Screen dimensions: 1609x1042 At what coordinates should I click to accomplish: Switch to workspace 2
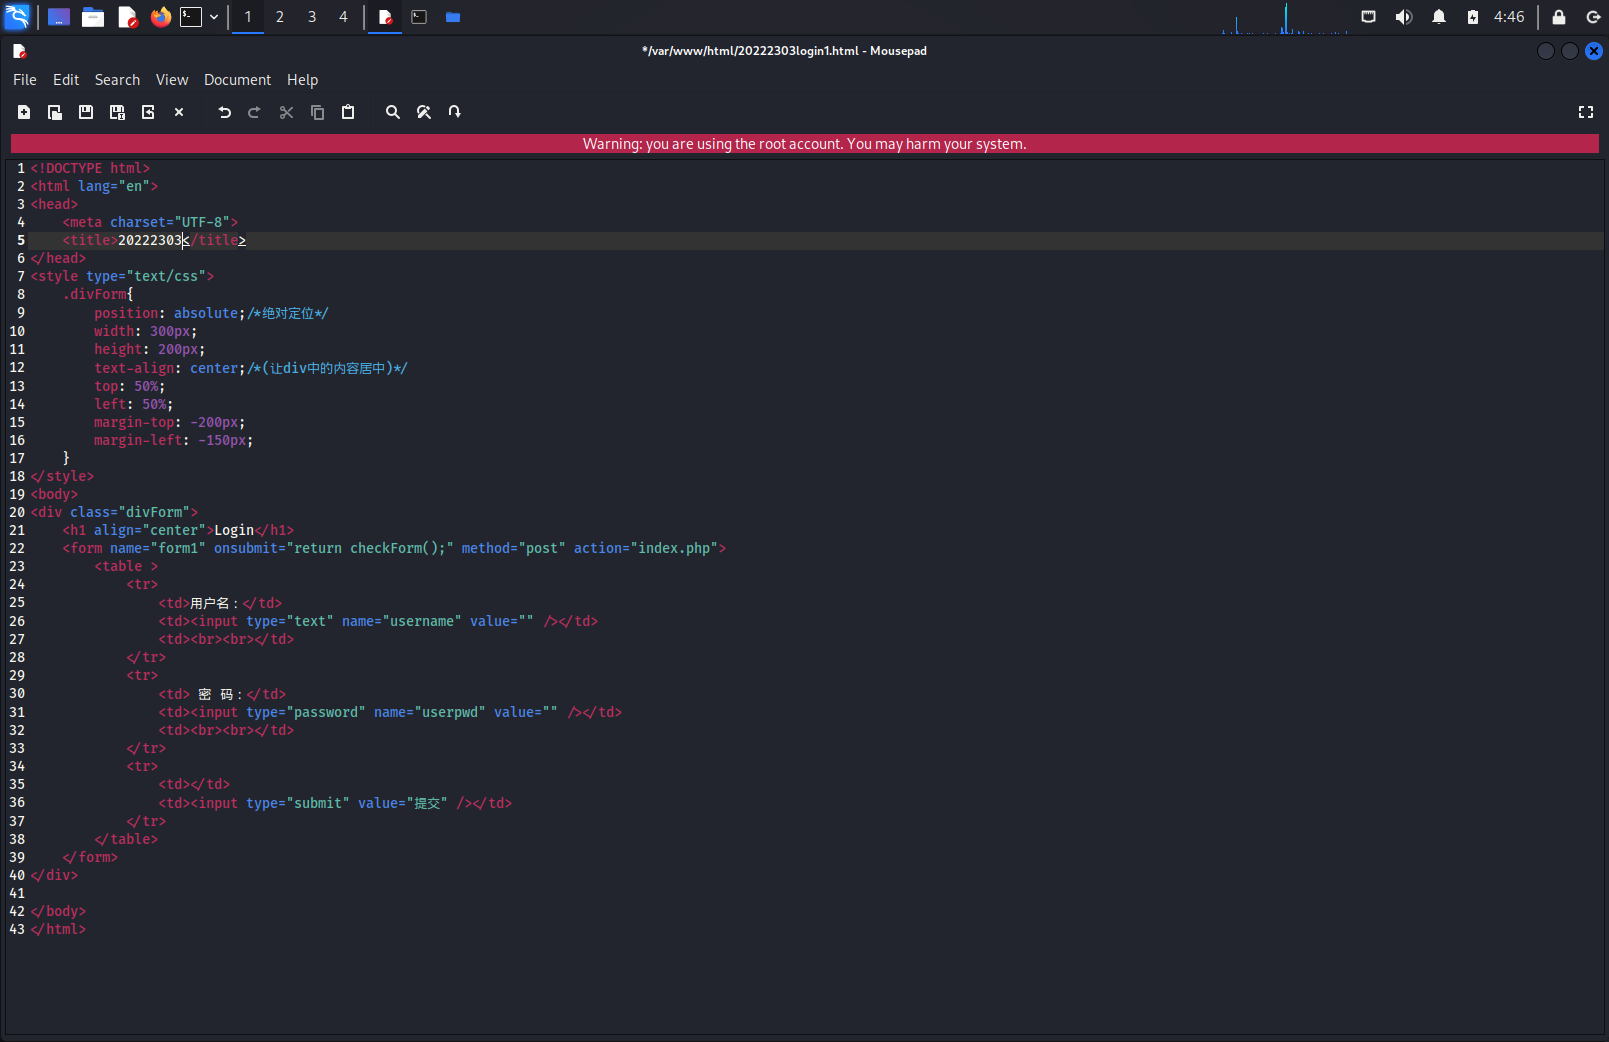coord(280,17)
